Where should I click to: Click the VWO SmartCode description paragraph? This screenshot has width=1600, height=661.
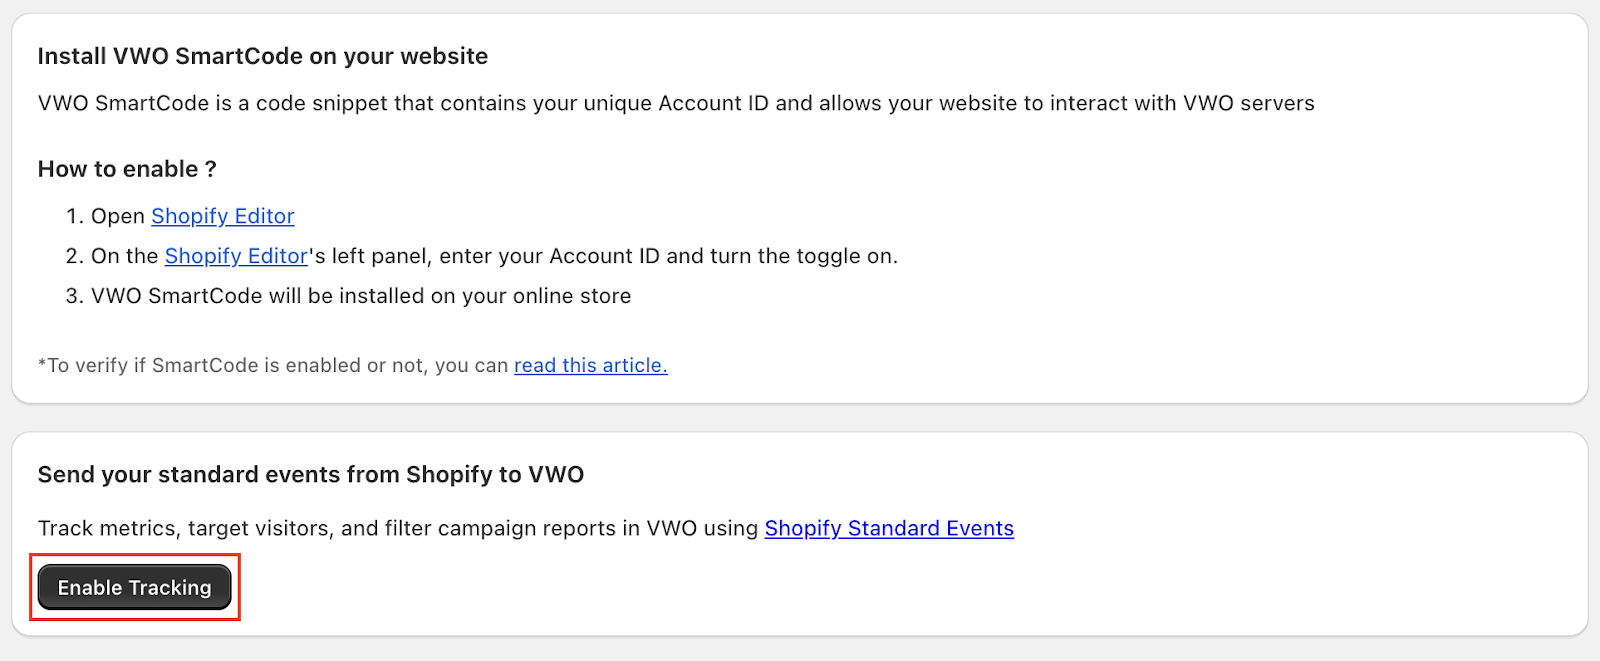(676, 103)
